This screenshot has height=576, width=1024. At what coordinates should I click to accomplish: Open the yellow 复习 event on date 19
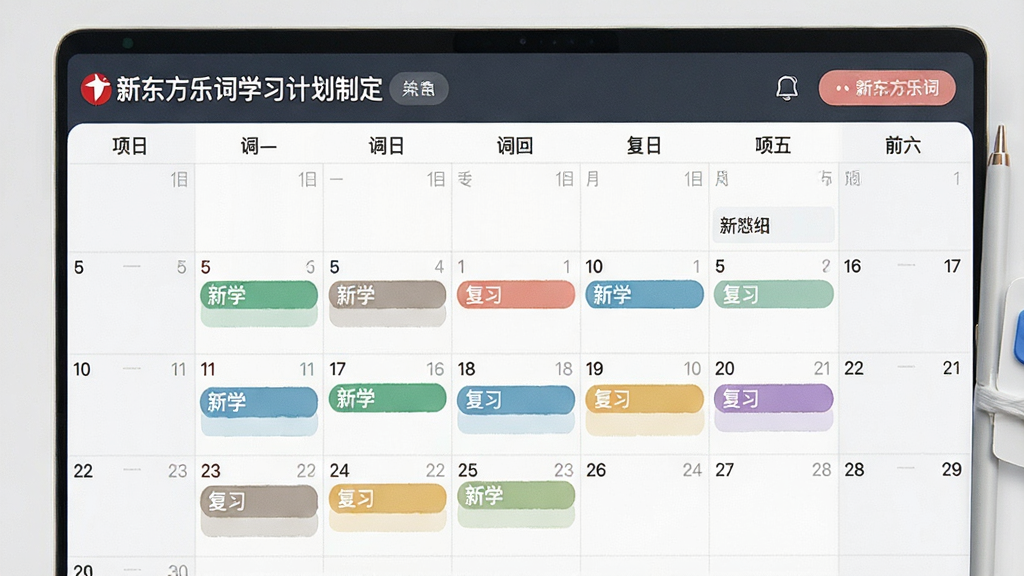click(645, 398)
